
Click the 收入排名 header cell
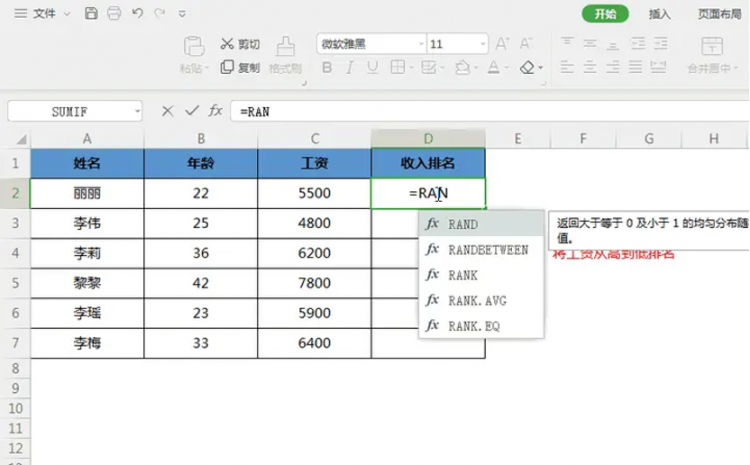coord(428,163)
